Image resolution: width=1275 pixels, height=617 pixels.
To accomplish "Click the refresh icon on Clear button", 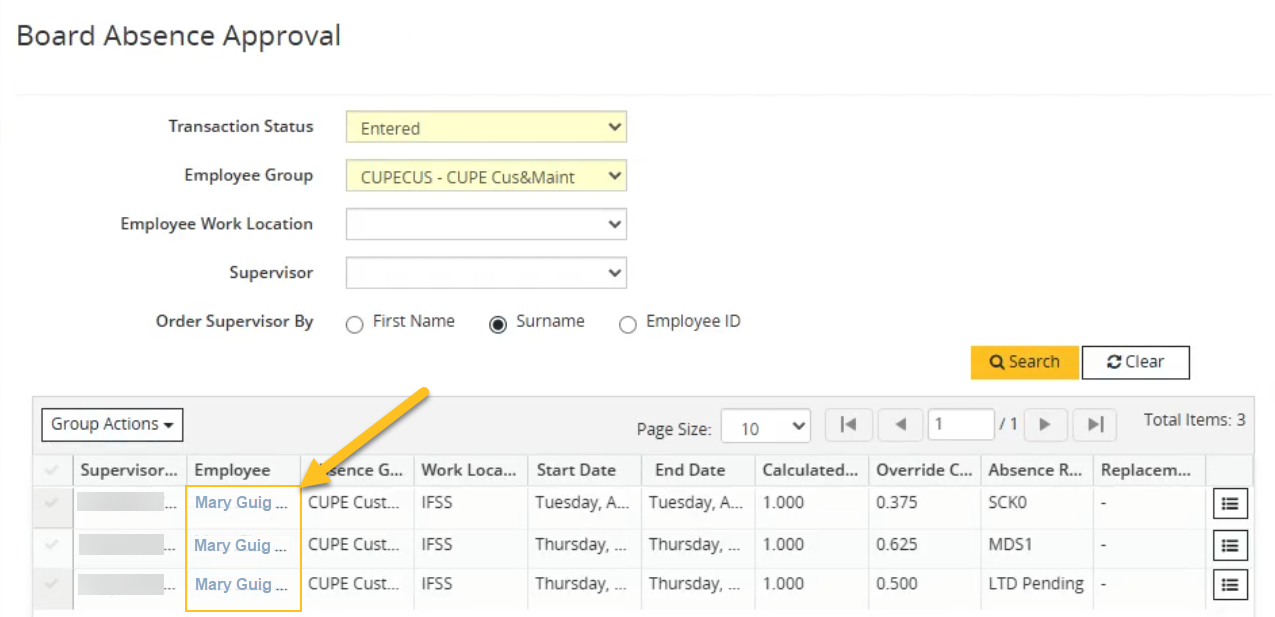I will pos(1113,361).
